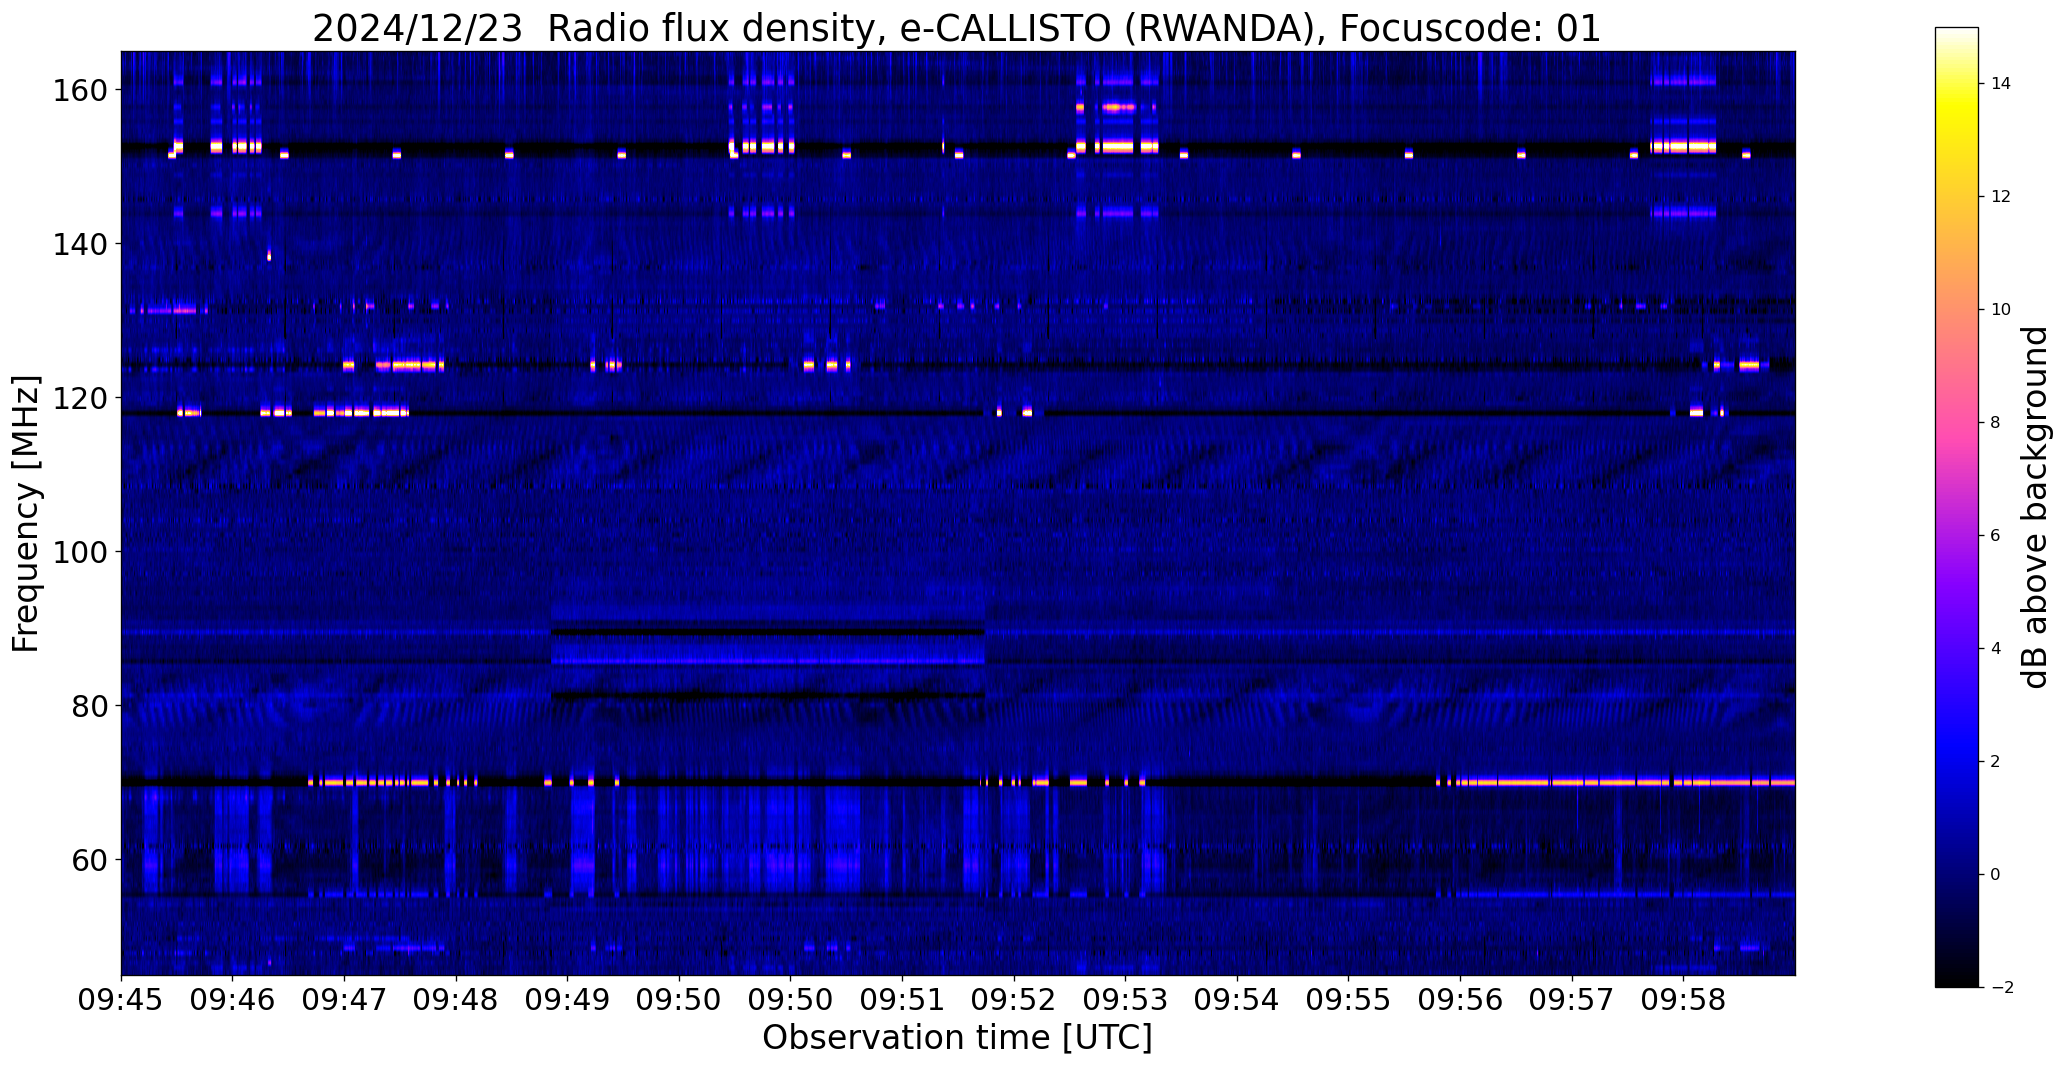Click the 09:45 time tick label
Screen dimensions: 2066x1067
pyautogui.click(x=121, y=1000)
